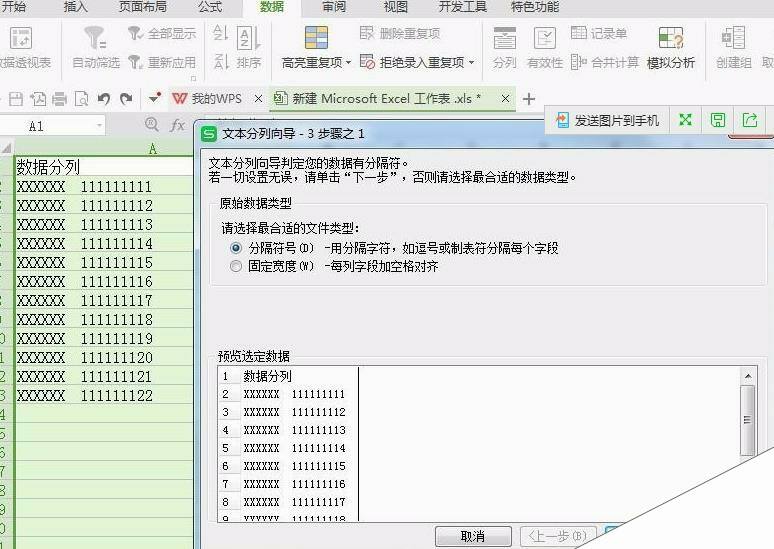This screenshot has height=549, width=774.
Task: Click the Print icon in quick toolbar
Action: pyautogui.click(x=59, y=99)
